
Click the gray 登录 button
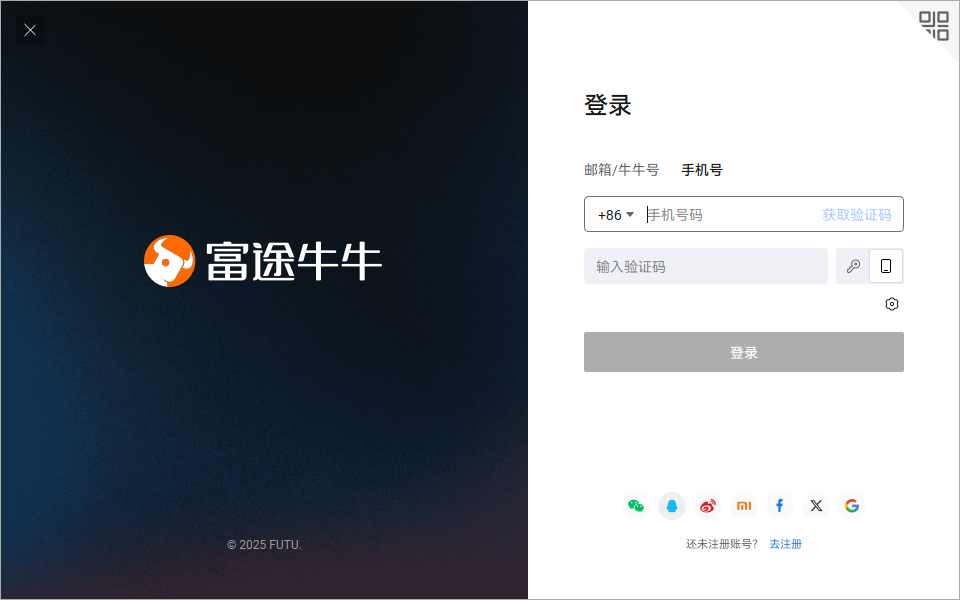(x=744, y=352)
